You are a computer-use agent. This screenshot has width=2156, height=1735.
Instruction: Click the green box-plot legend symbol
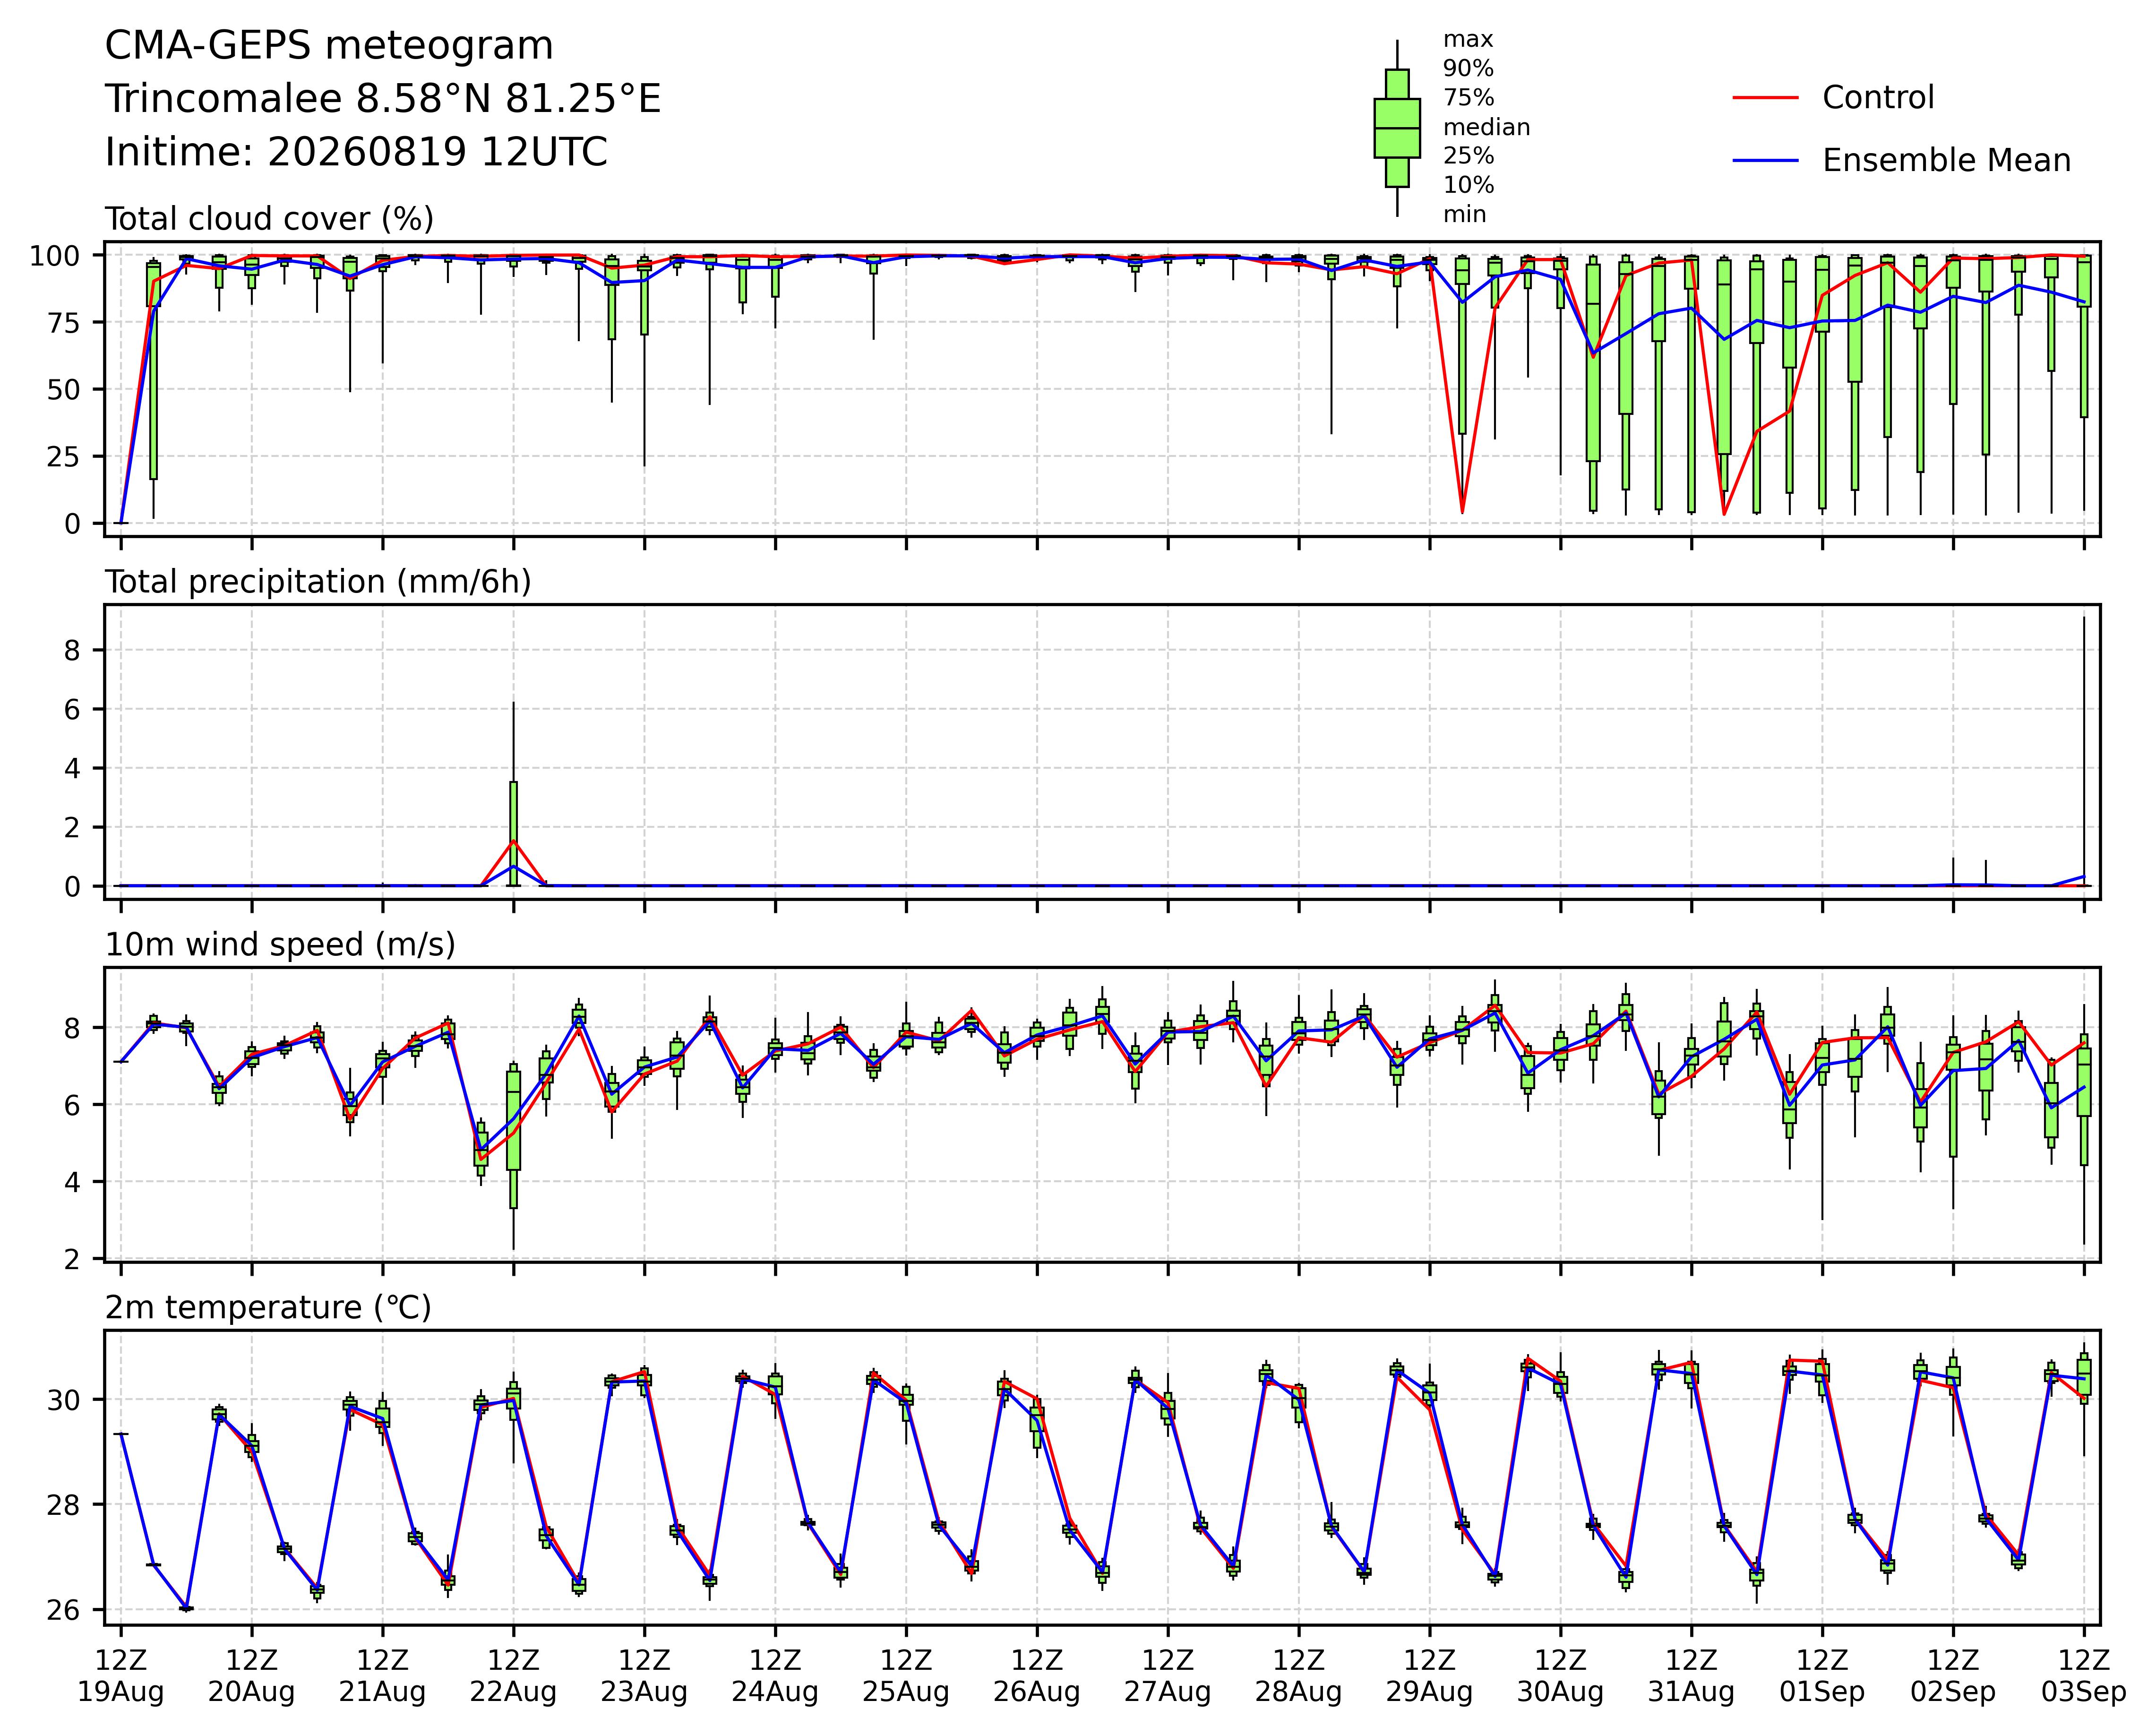click(x=1397, y=128)
